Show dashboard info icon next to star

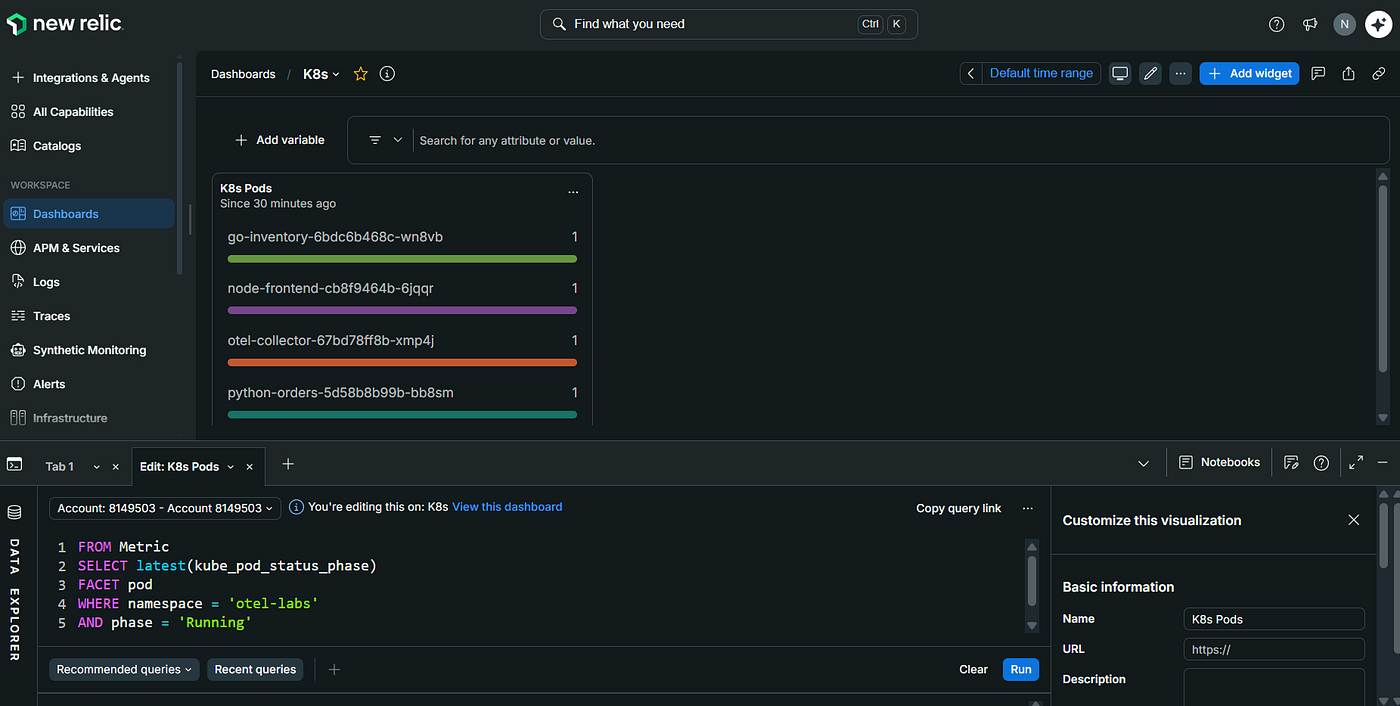point(387,74)
